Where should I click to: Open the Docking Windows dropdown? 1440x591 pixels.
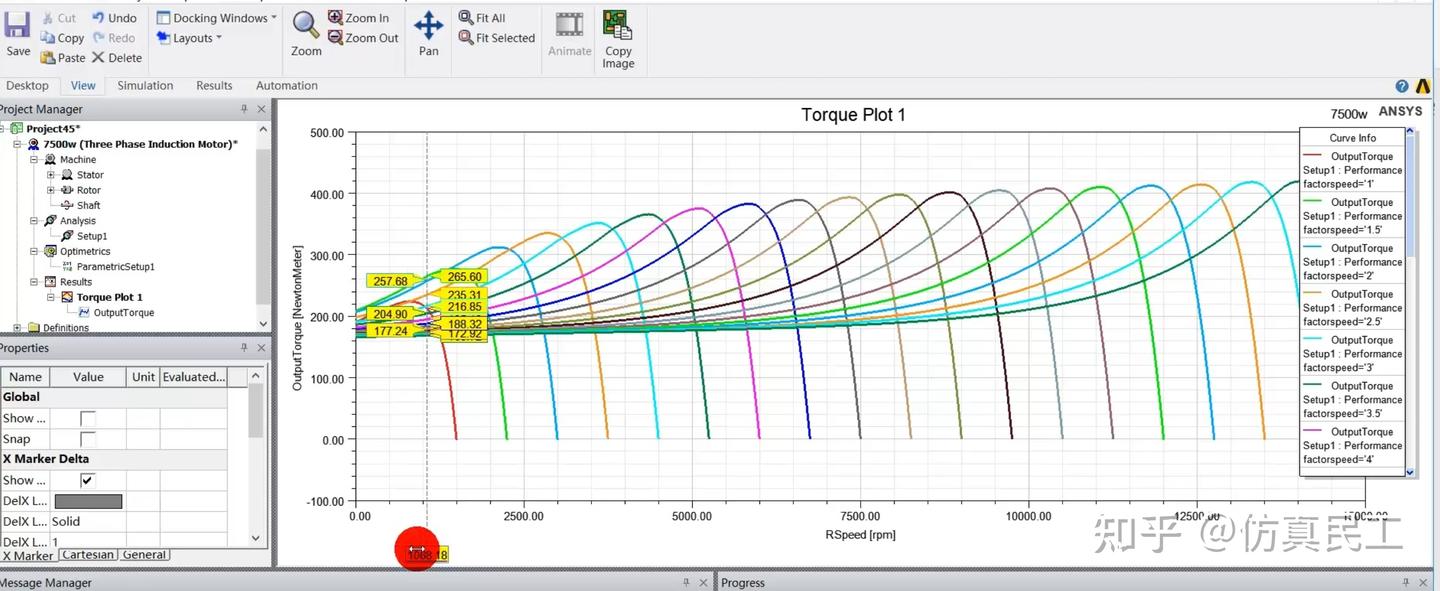tap(216, 17)
